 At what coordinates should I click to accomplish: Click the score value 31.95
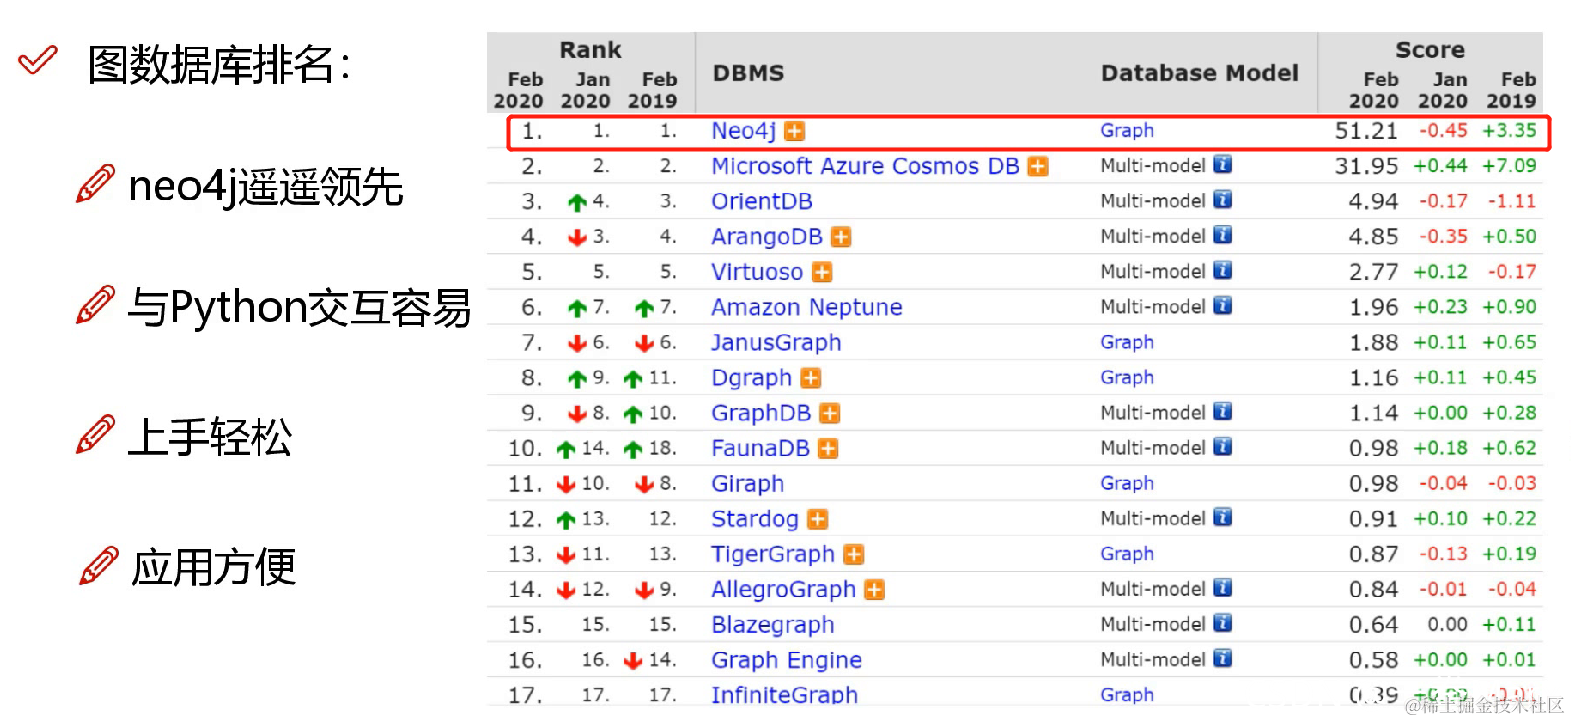pos(1366,166)
